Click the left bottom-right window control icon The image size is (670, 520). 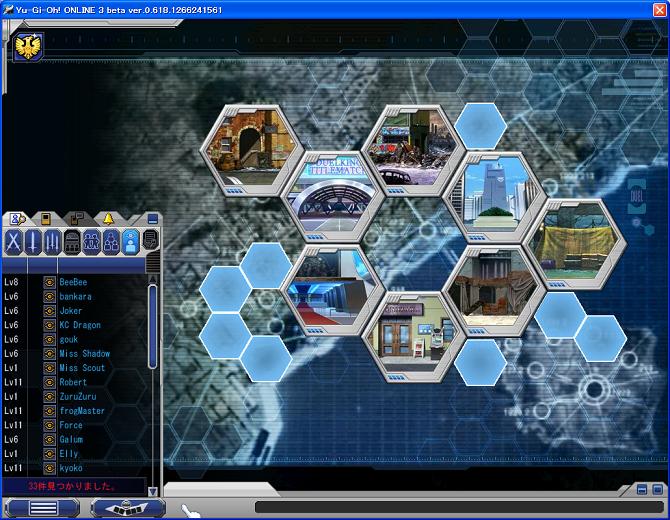[x=642, y=490]
